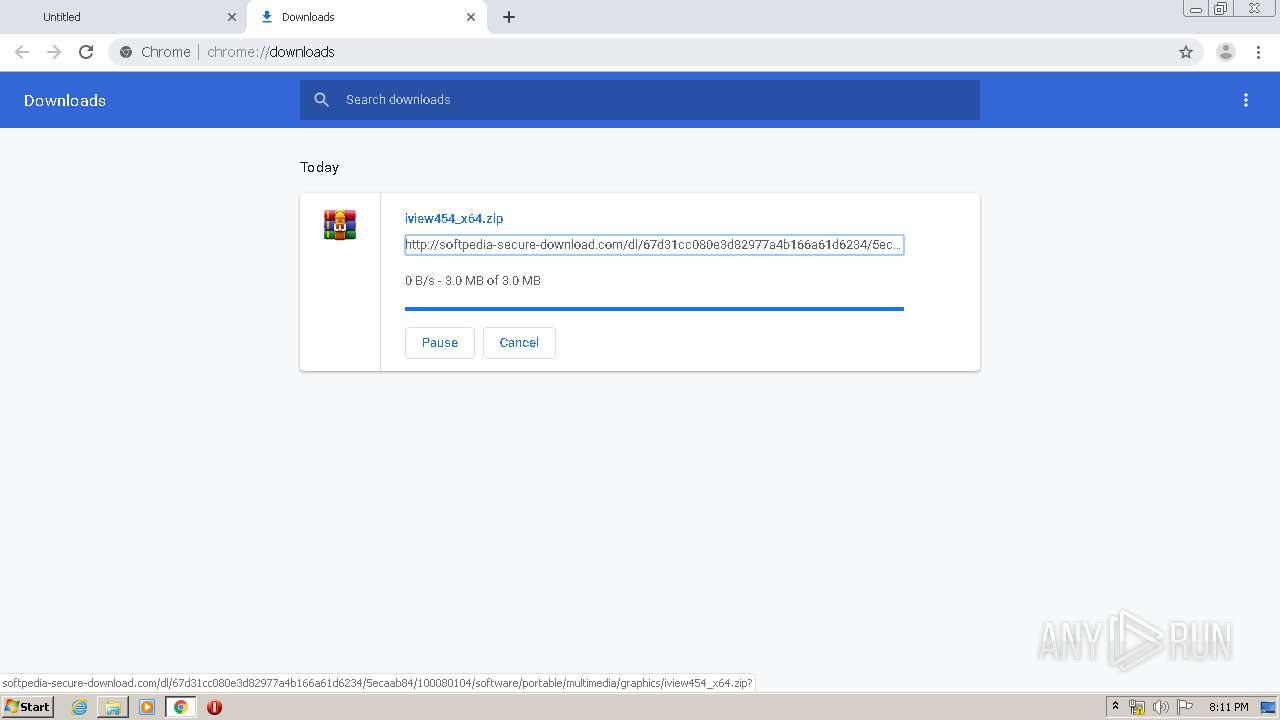The image size is (1280, 720).
Task: Show hidden system tray icons
Action: point(1115,707)
